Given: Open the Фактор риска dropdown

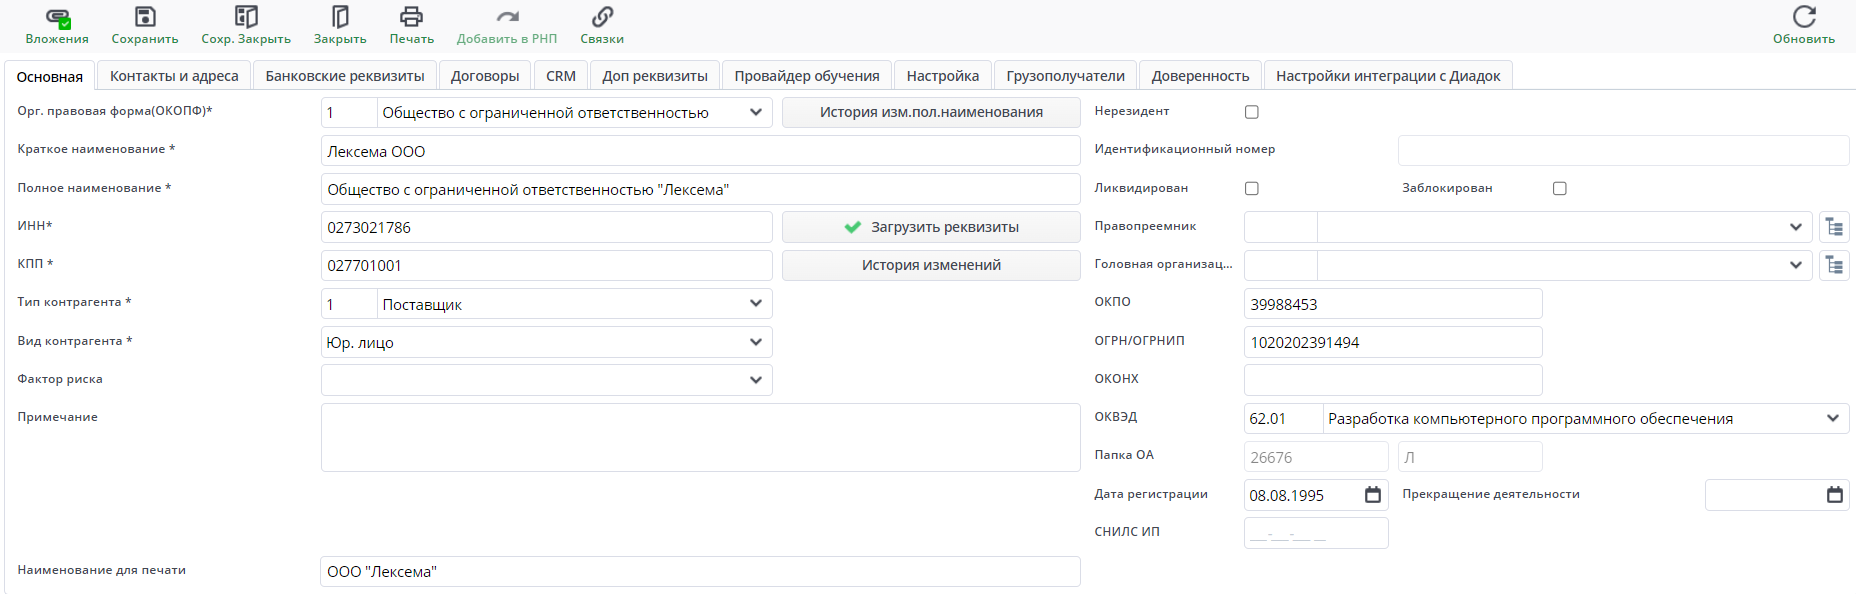Looking at the screenshot, I should pos(755,380).
